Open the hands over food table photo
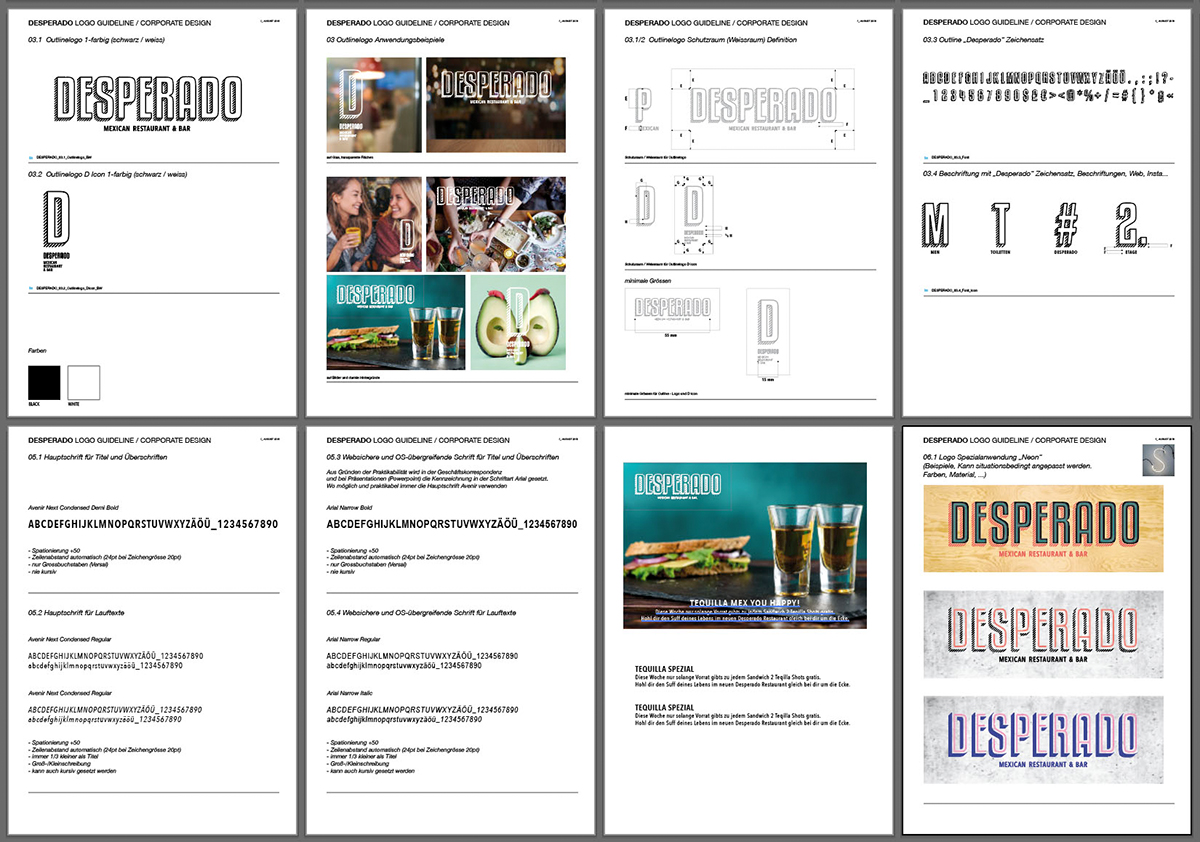The image size is (1200, 842). [x=496, y=224]
